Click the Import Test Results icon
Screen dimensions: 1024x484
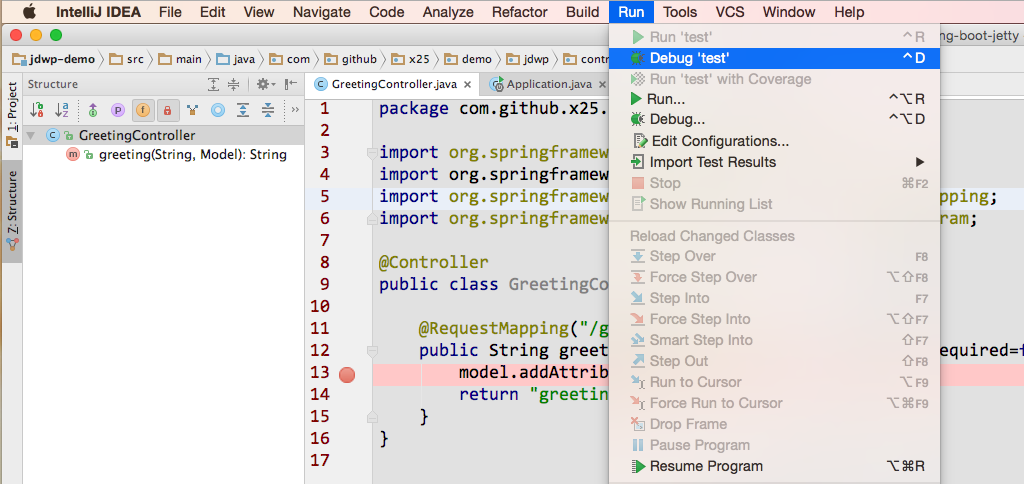pyautogui.click(x=638, y=162)
